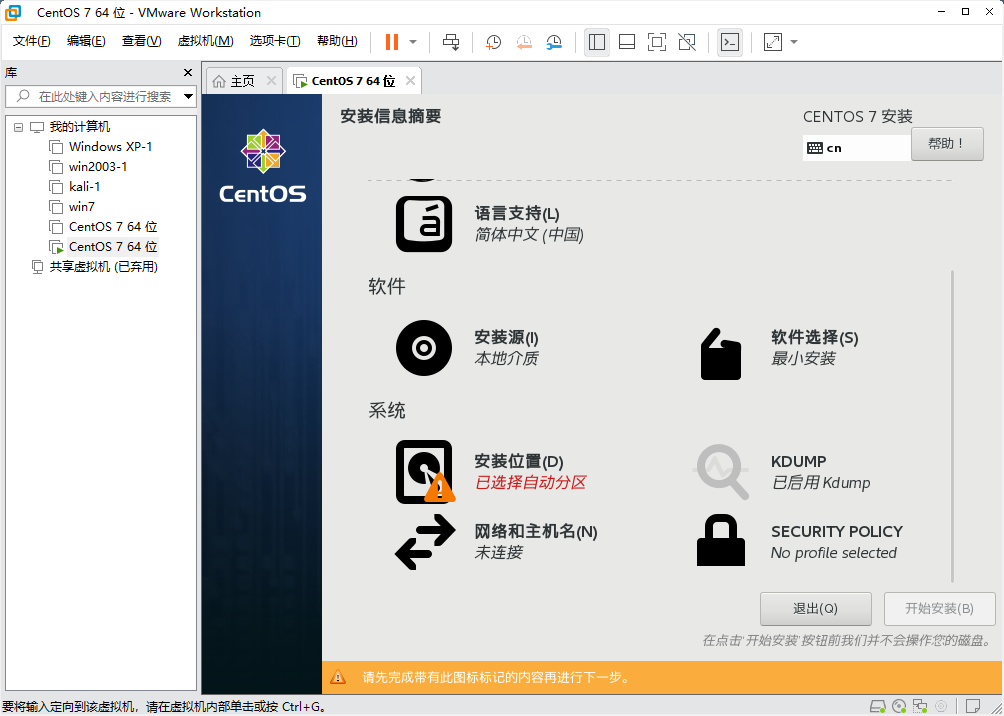Screen dimensions: 1004x716
Task: Open the library search dropdown arrow
Action: tap(188, 97)
